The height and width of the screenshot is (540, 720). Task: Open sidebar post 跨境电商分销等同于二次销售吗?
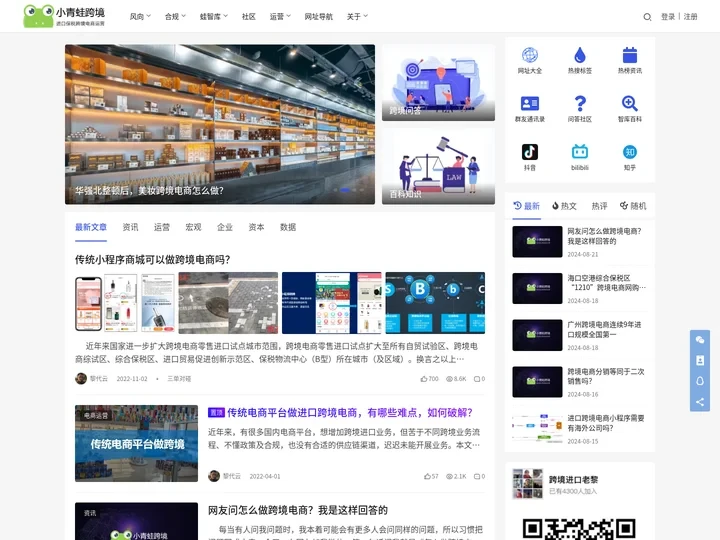606,376
